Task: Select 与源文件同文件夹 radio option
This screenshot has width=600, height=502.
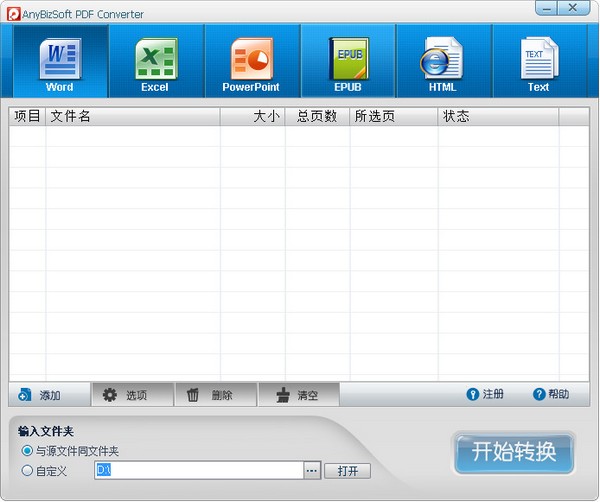Action: click(x=27, y=451)
